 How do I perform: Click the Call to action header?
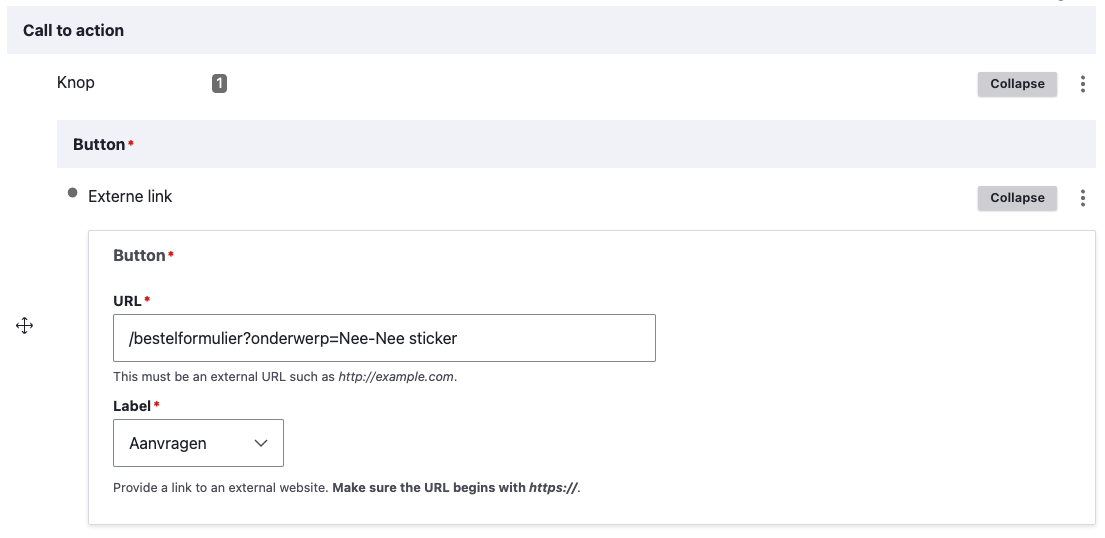[74, 31]
